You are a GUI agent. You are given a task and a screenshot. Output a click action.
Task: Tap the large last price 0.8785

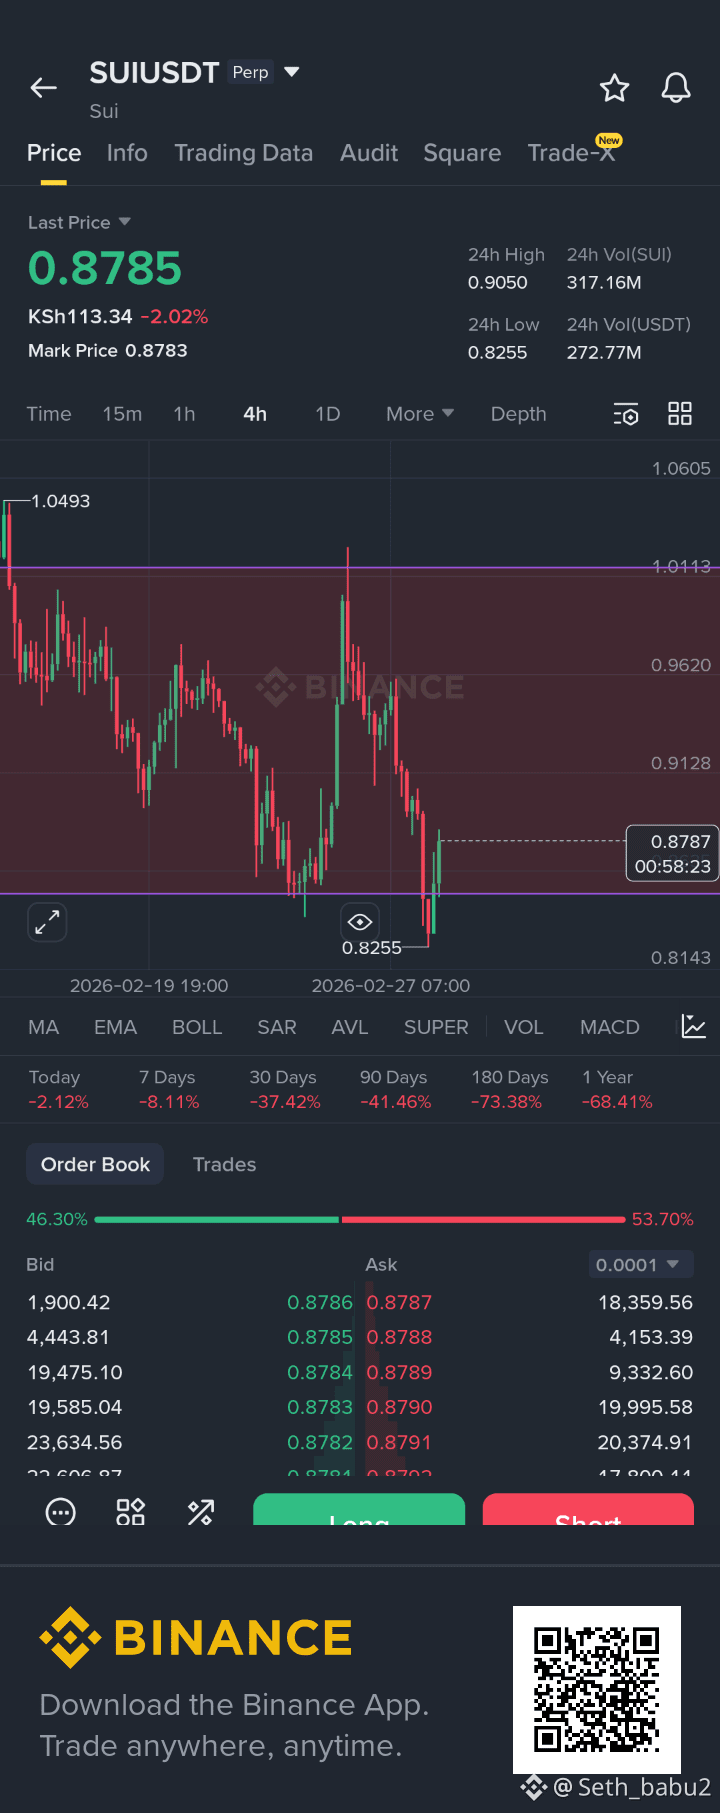105,269
